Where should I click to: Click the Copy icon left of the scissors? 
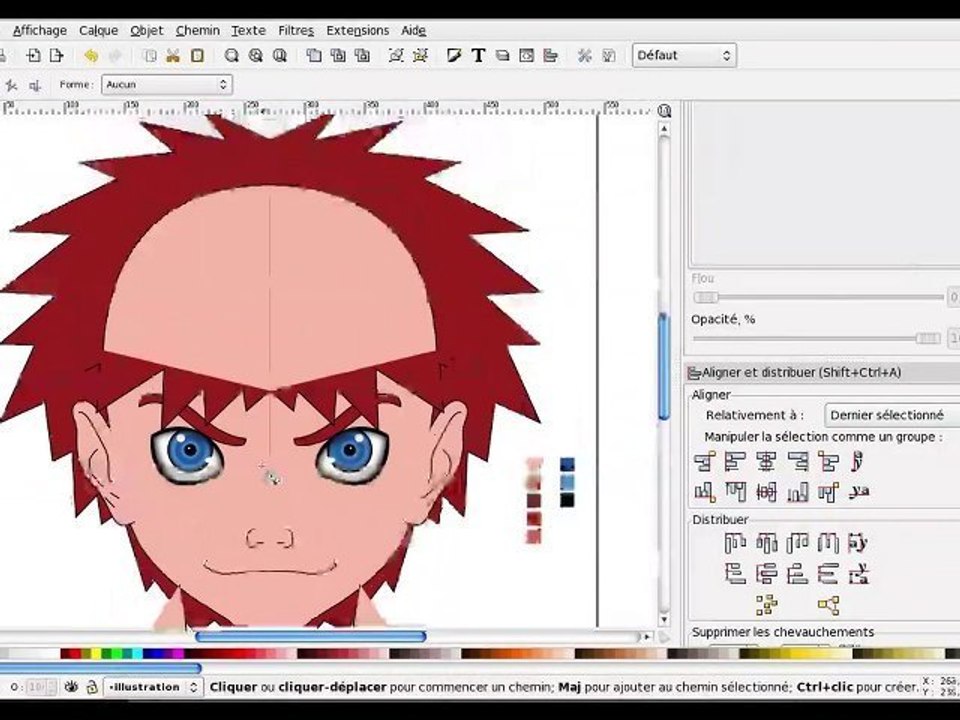pos(149,56)
